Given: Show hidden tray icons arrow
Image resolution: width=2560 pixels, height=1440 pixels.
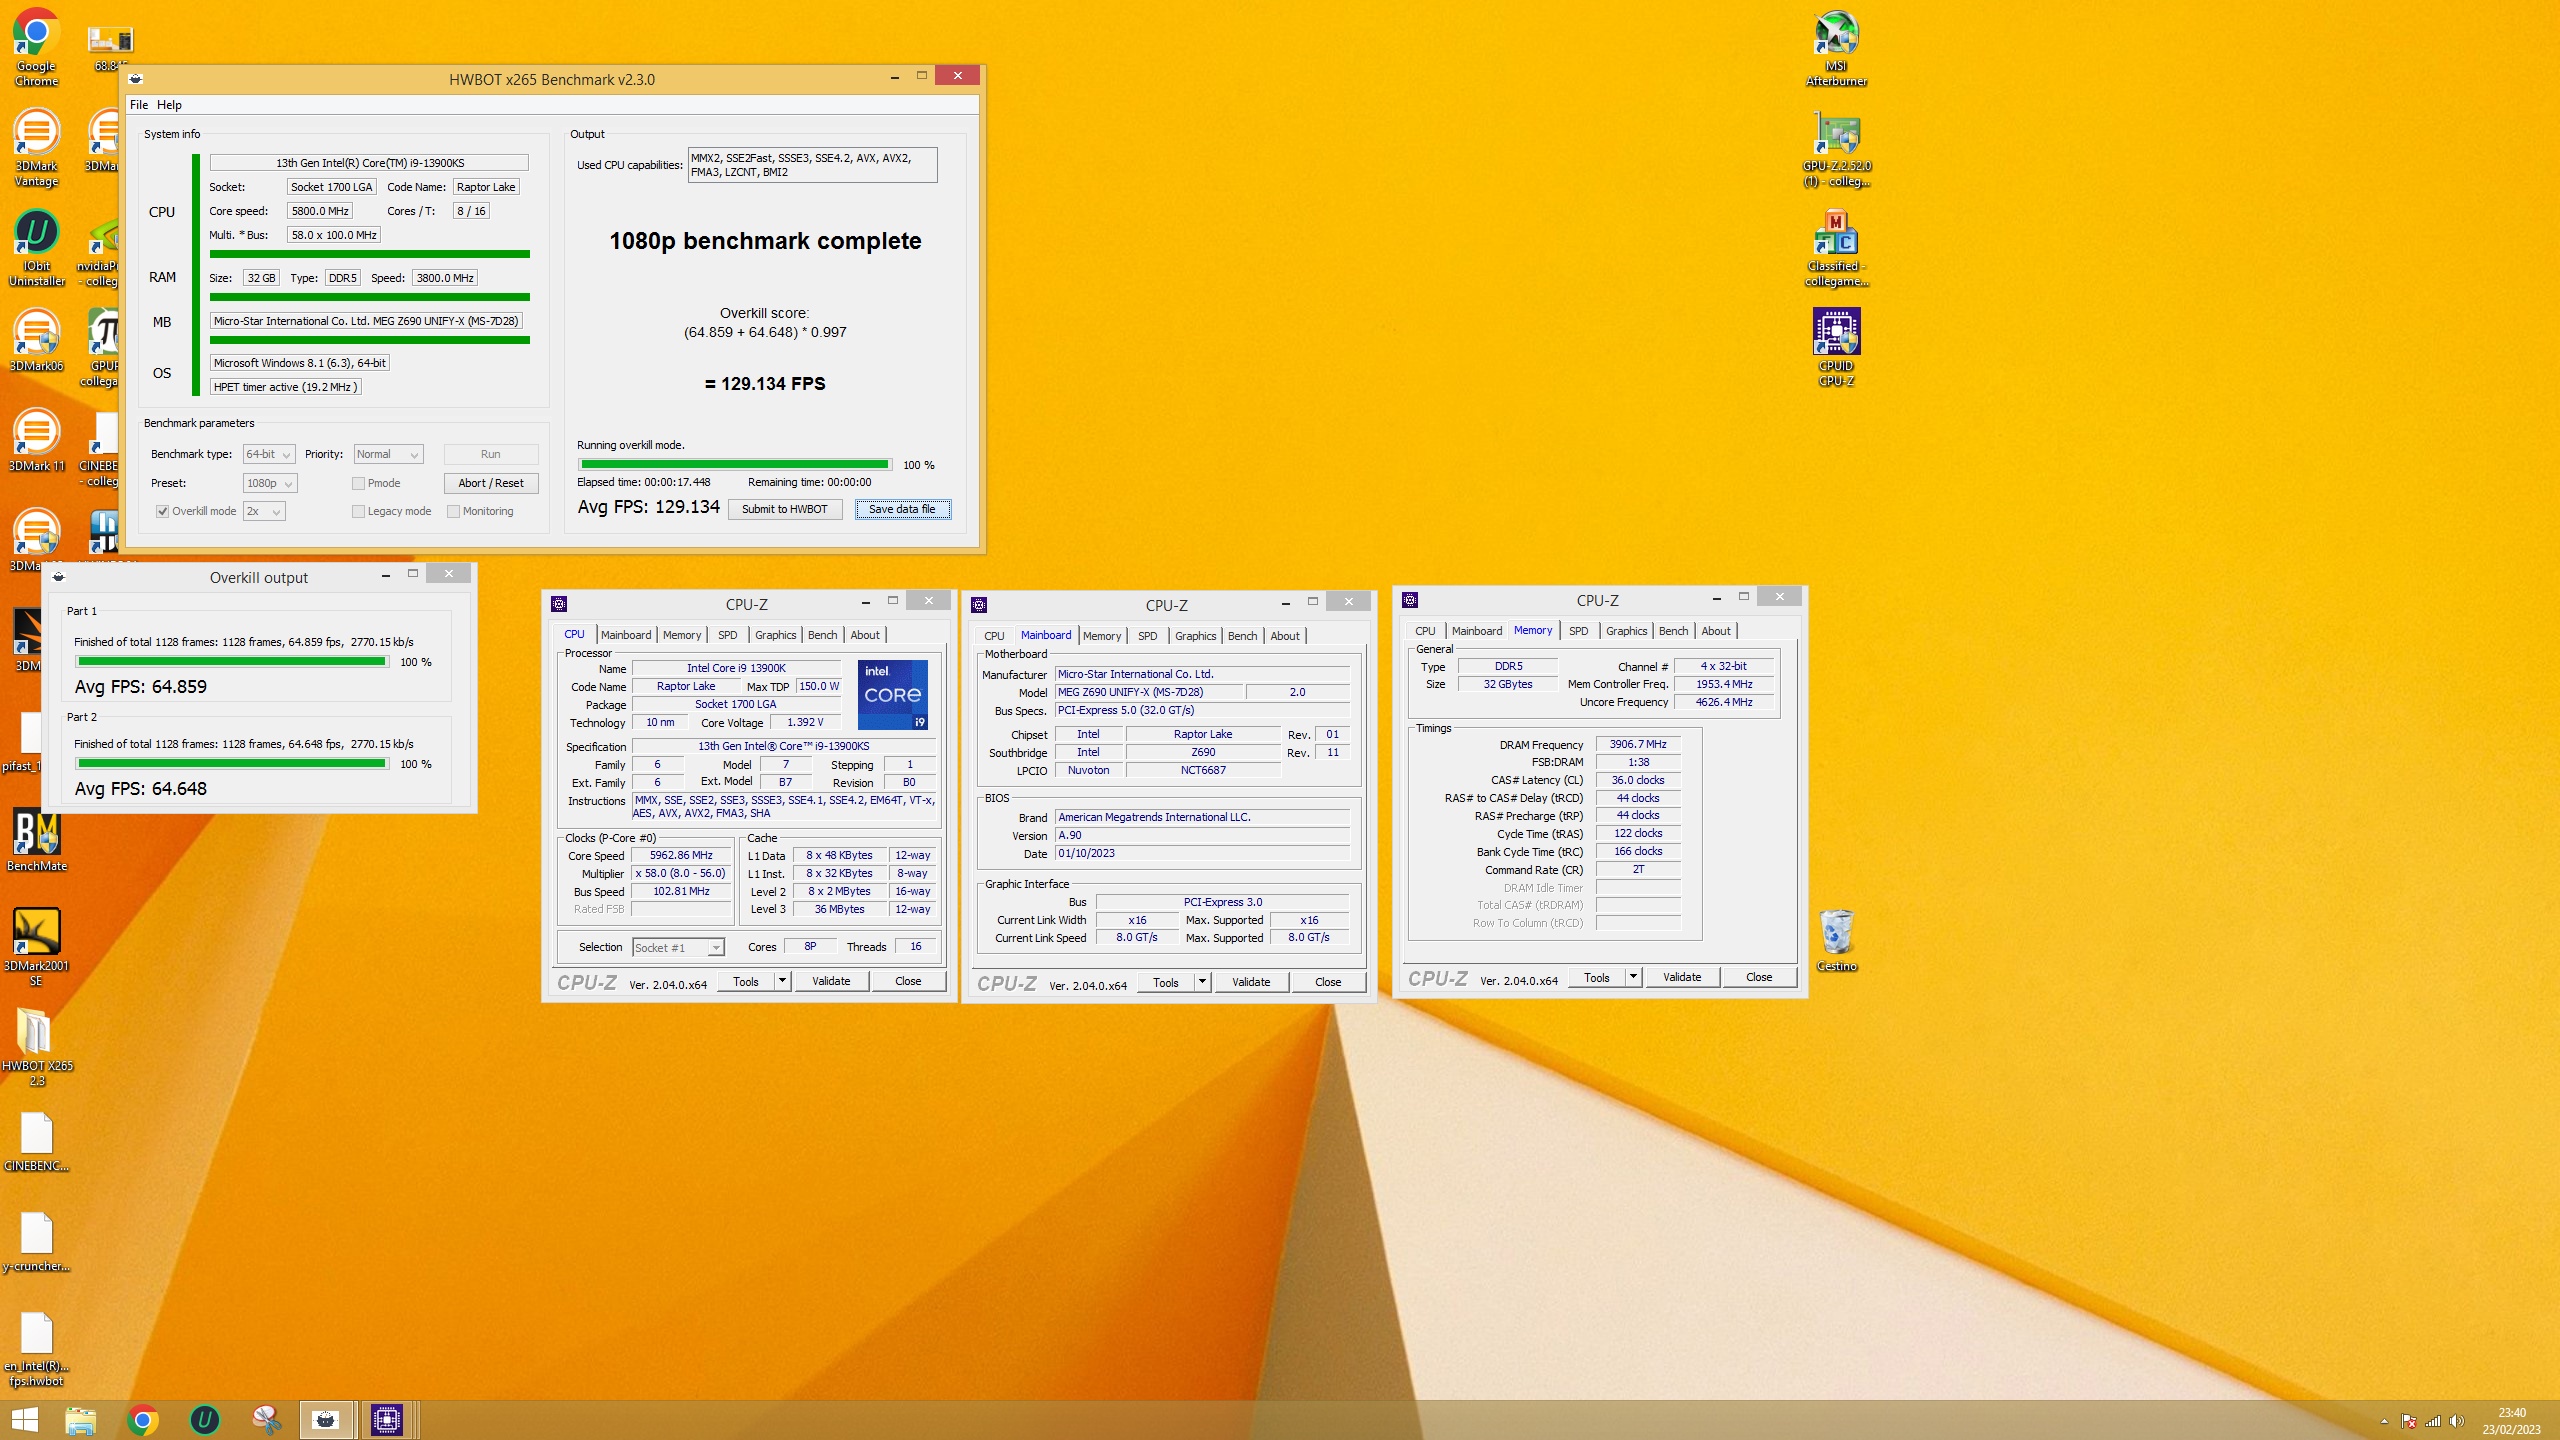Looking at the screenshot, I should (x=2384, y=1421).
